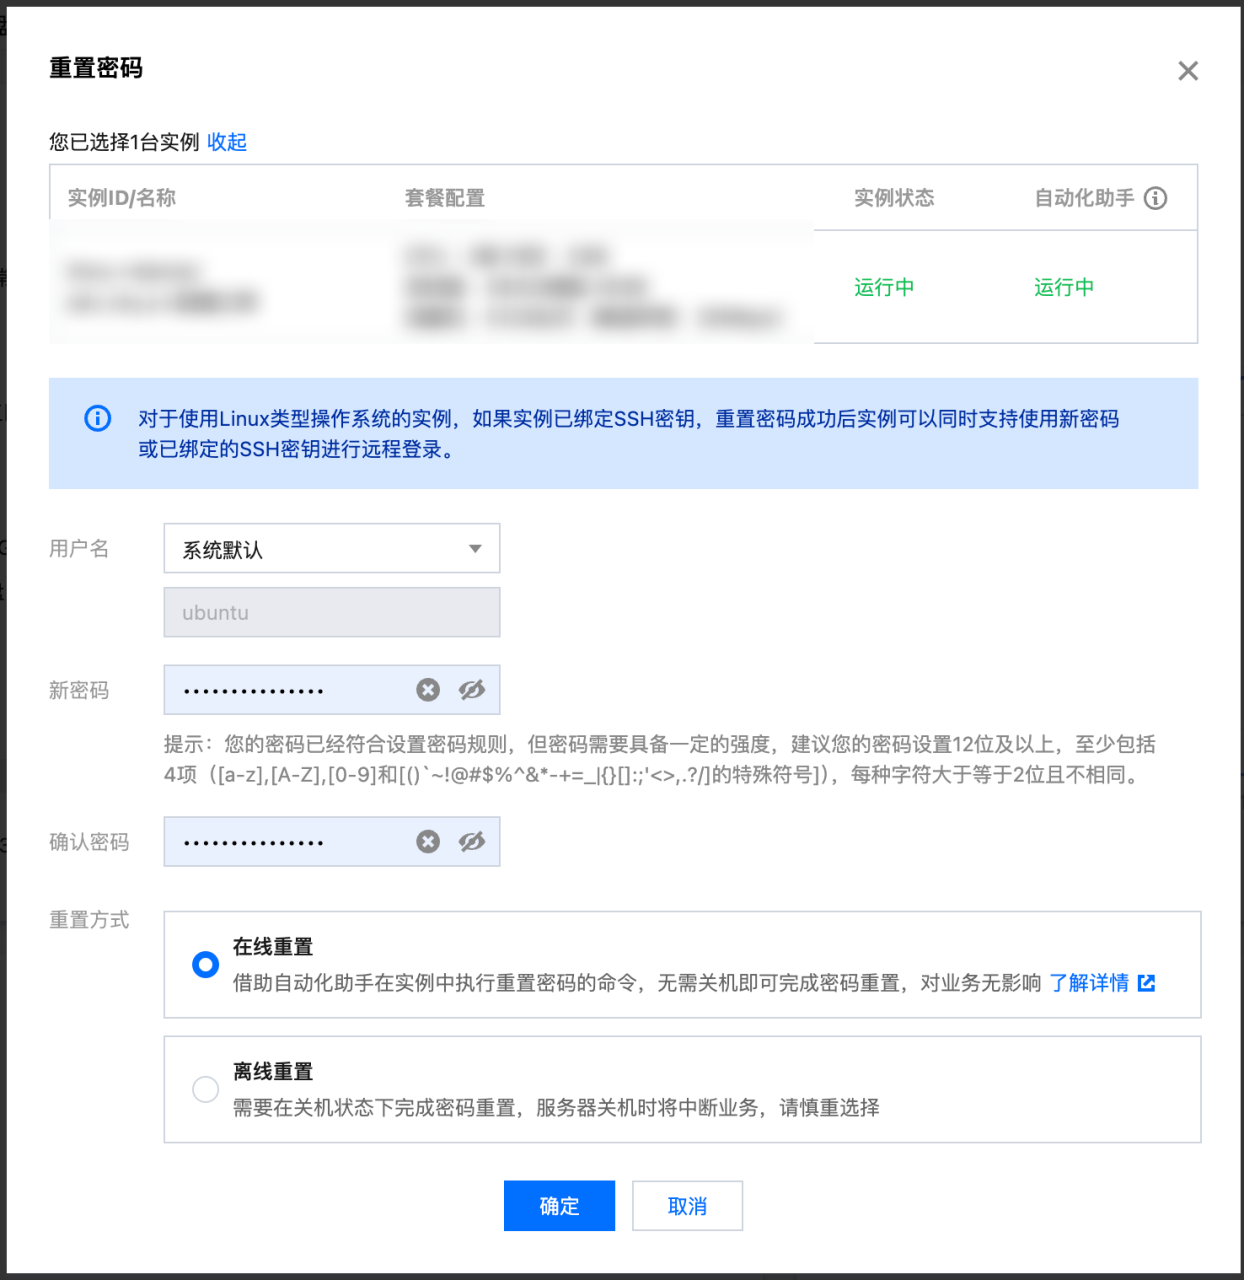Viewport: 1244px width, 1280px height.
Task: Confirm the reset with the 确定 button
Action: coord(559,1206)
